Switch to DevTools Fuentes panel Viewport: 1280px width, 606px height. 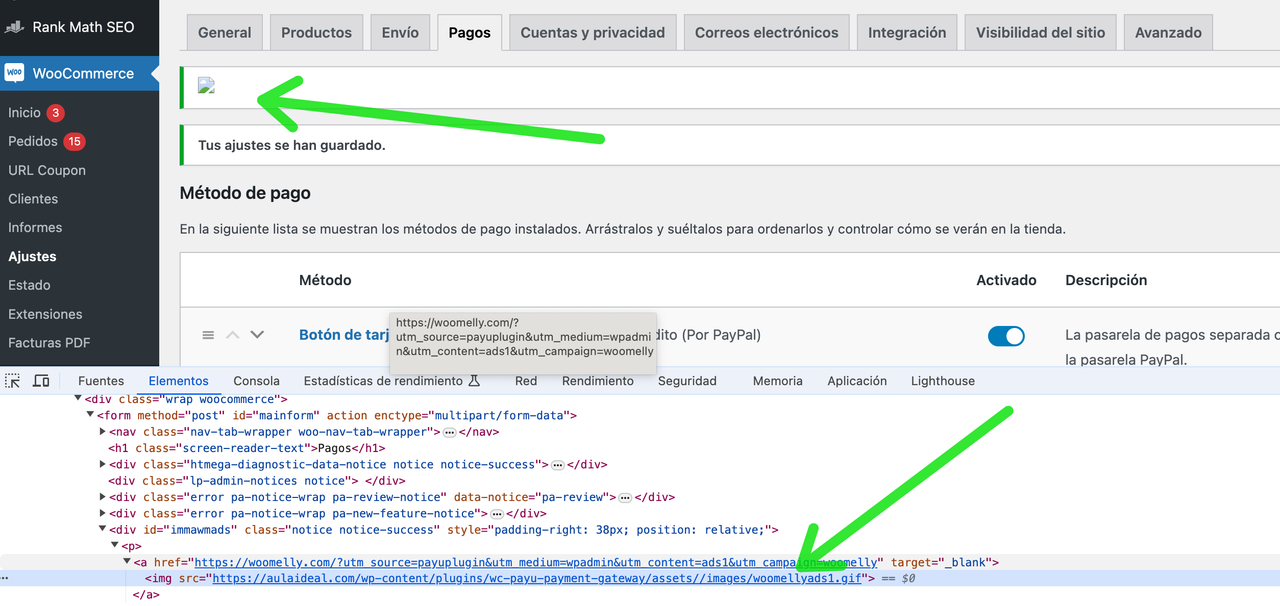click(101, 381)
